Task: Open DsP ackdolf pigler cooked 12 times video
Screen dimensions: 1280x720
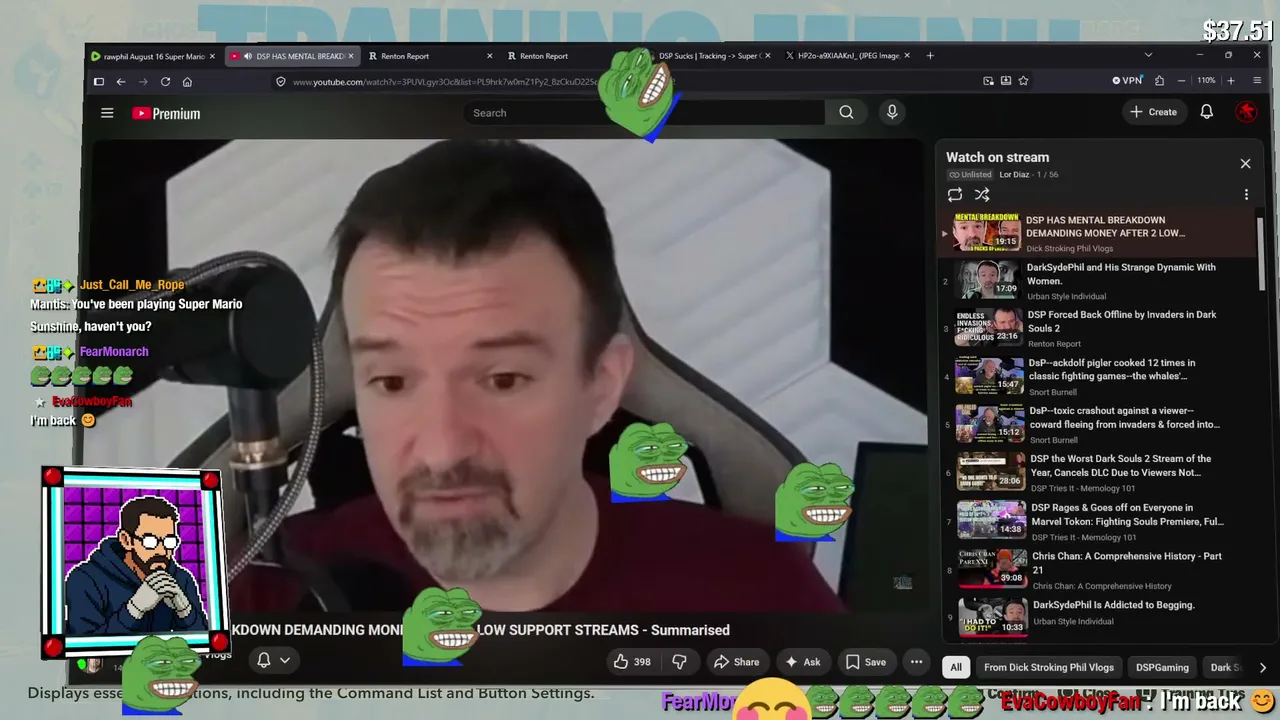Action: pyautogui.click(x=1099, y=377)
